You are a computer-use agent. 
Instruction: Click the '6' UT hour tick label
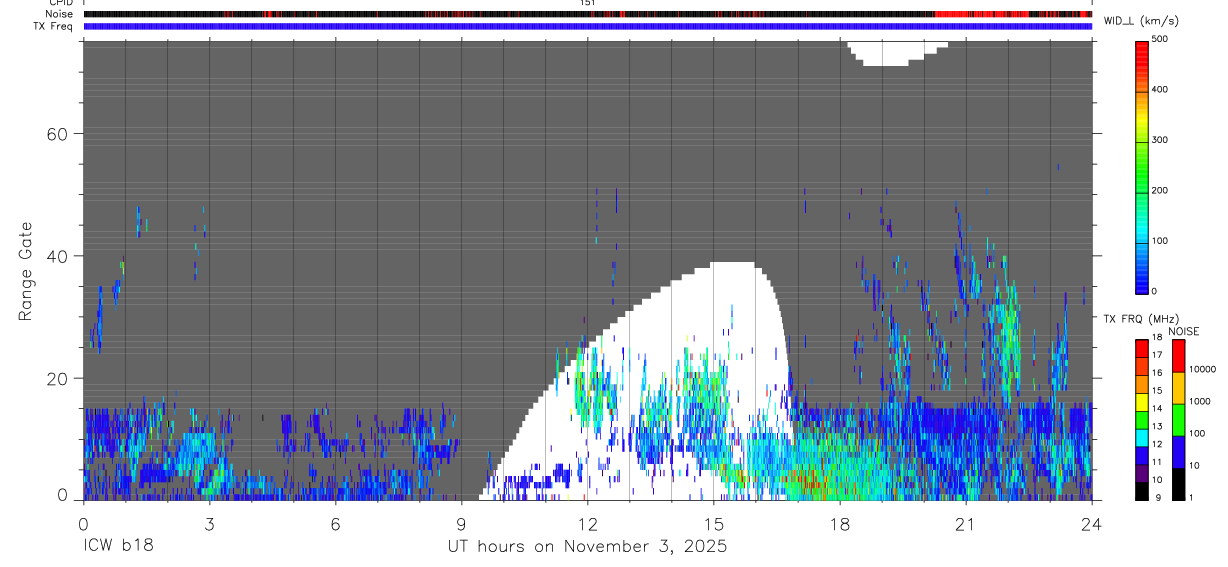[x=335, y=523]
